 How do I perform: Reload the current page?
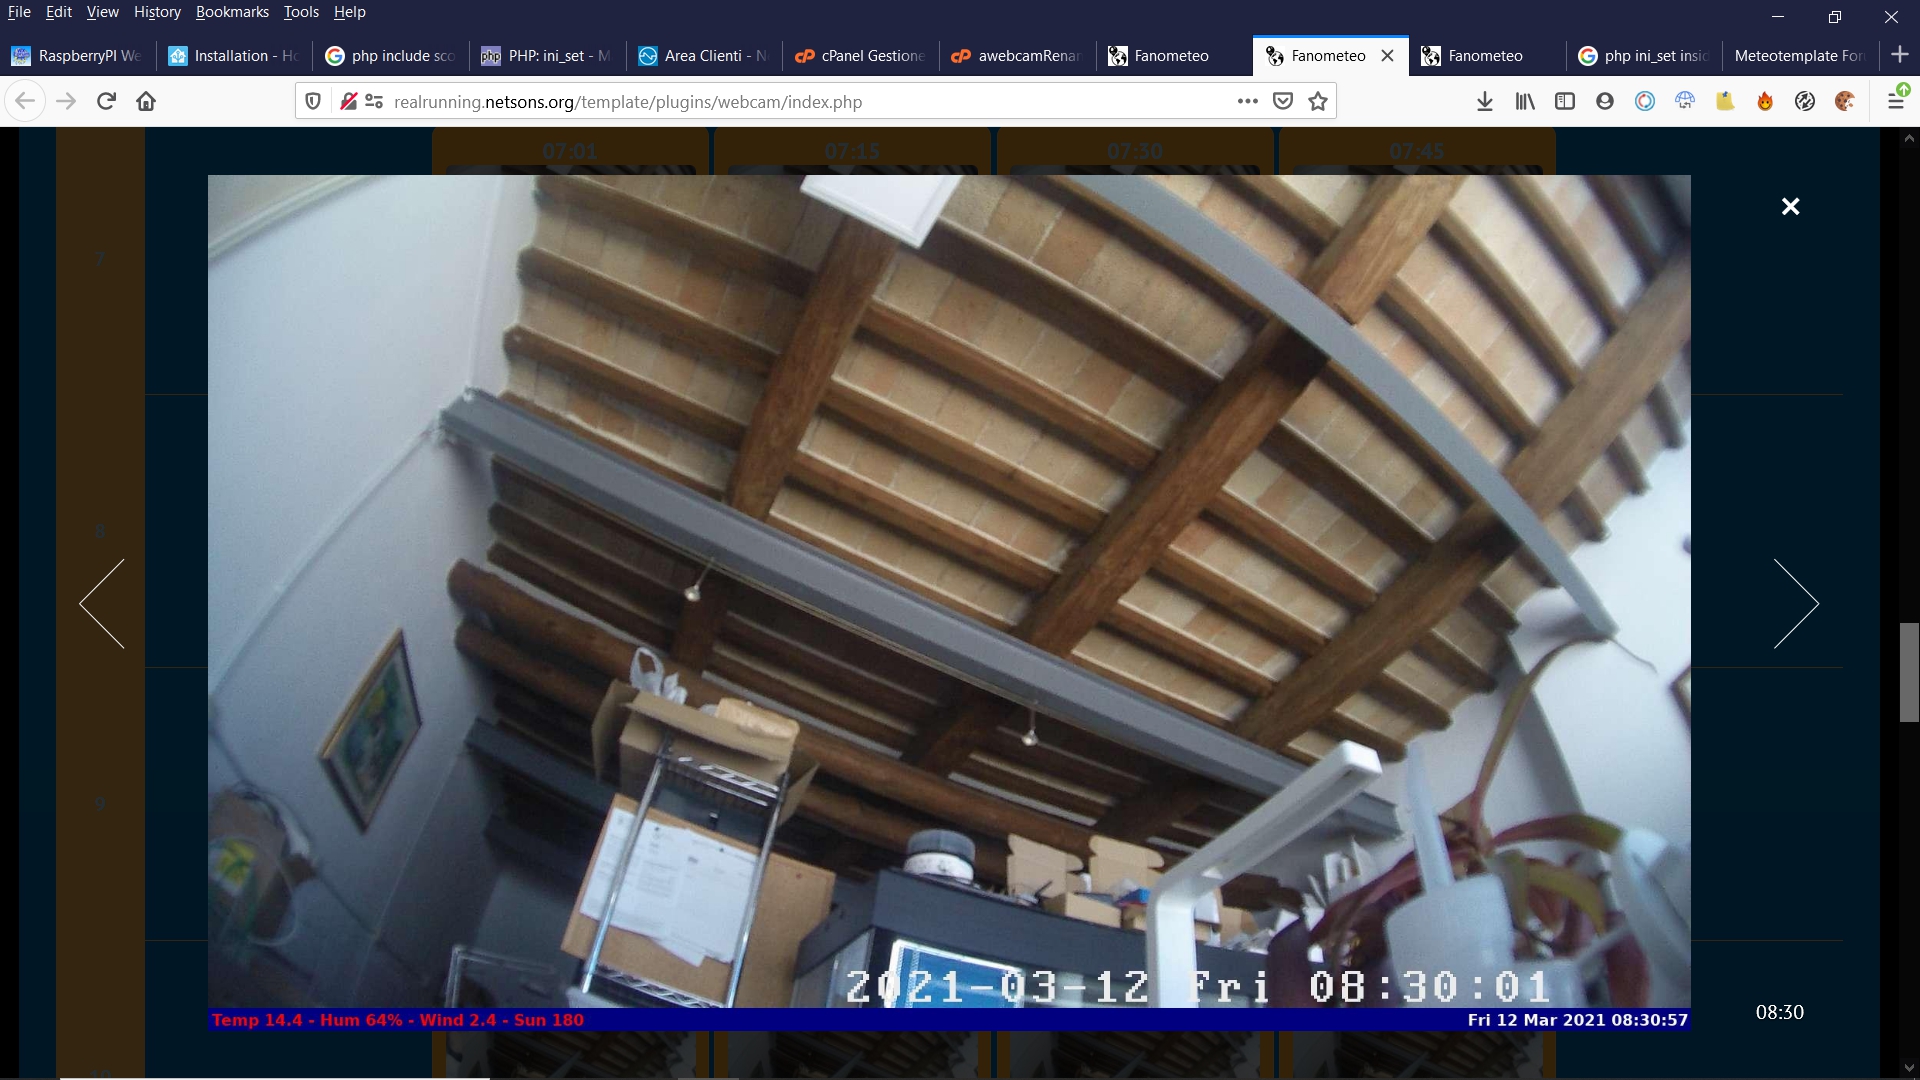click(106, 101)
